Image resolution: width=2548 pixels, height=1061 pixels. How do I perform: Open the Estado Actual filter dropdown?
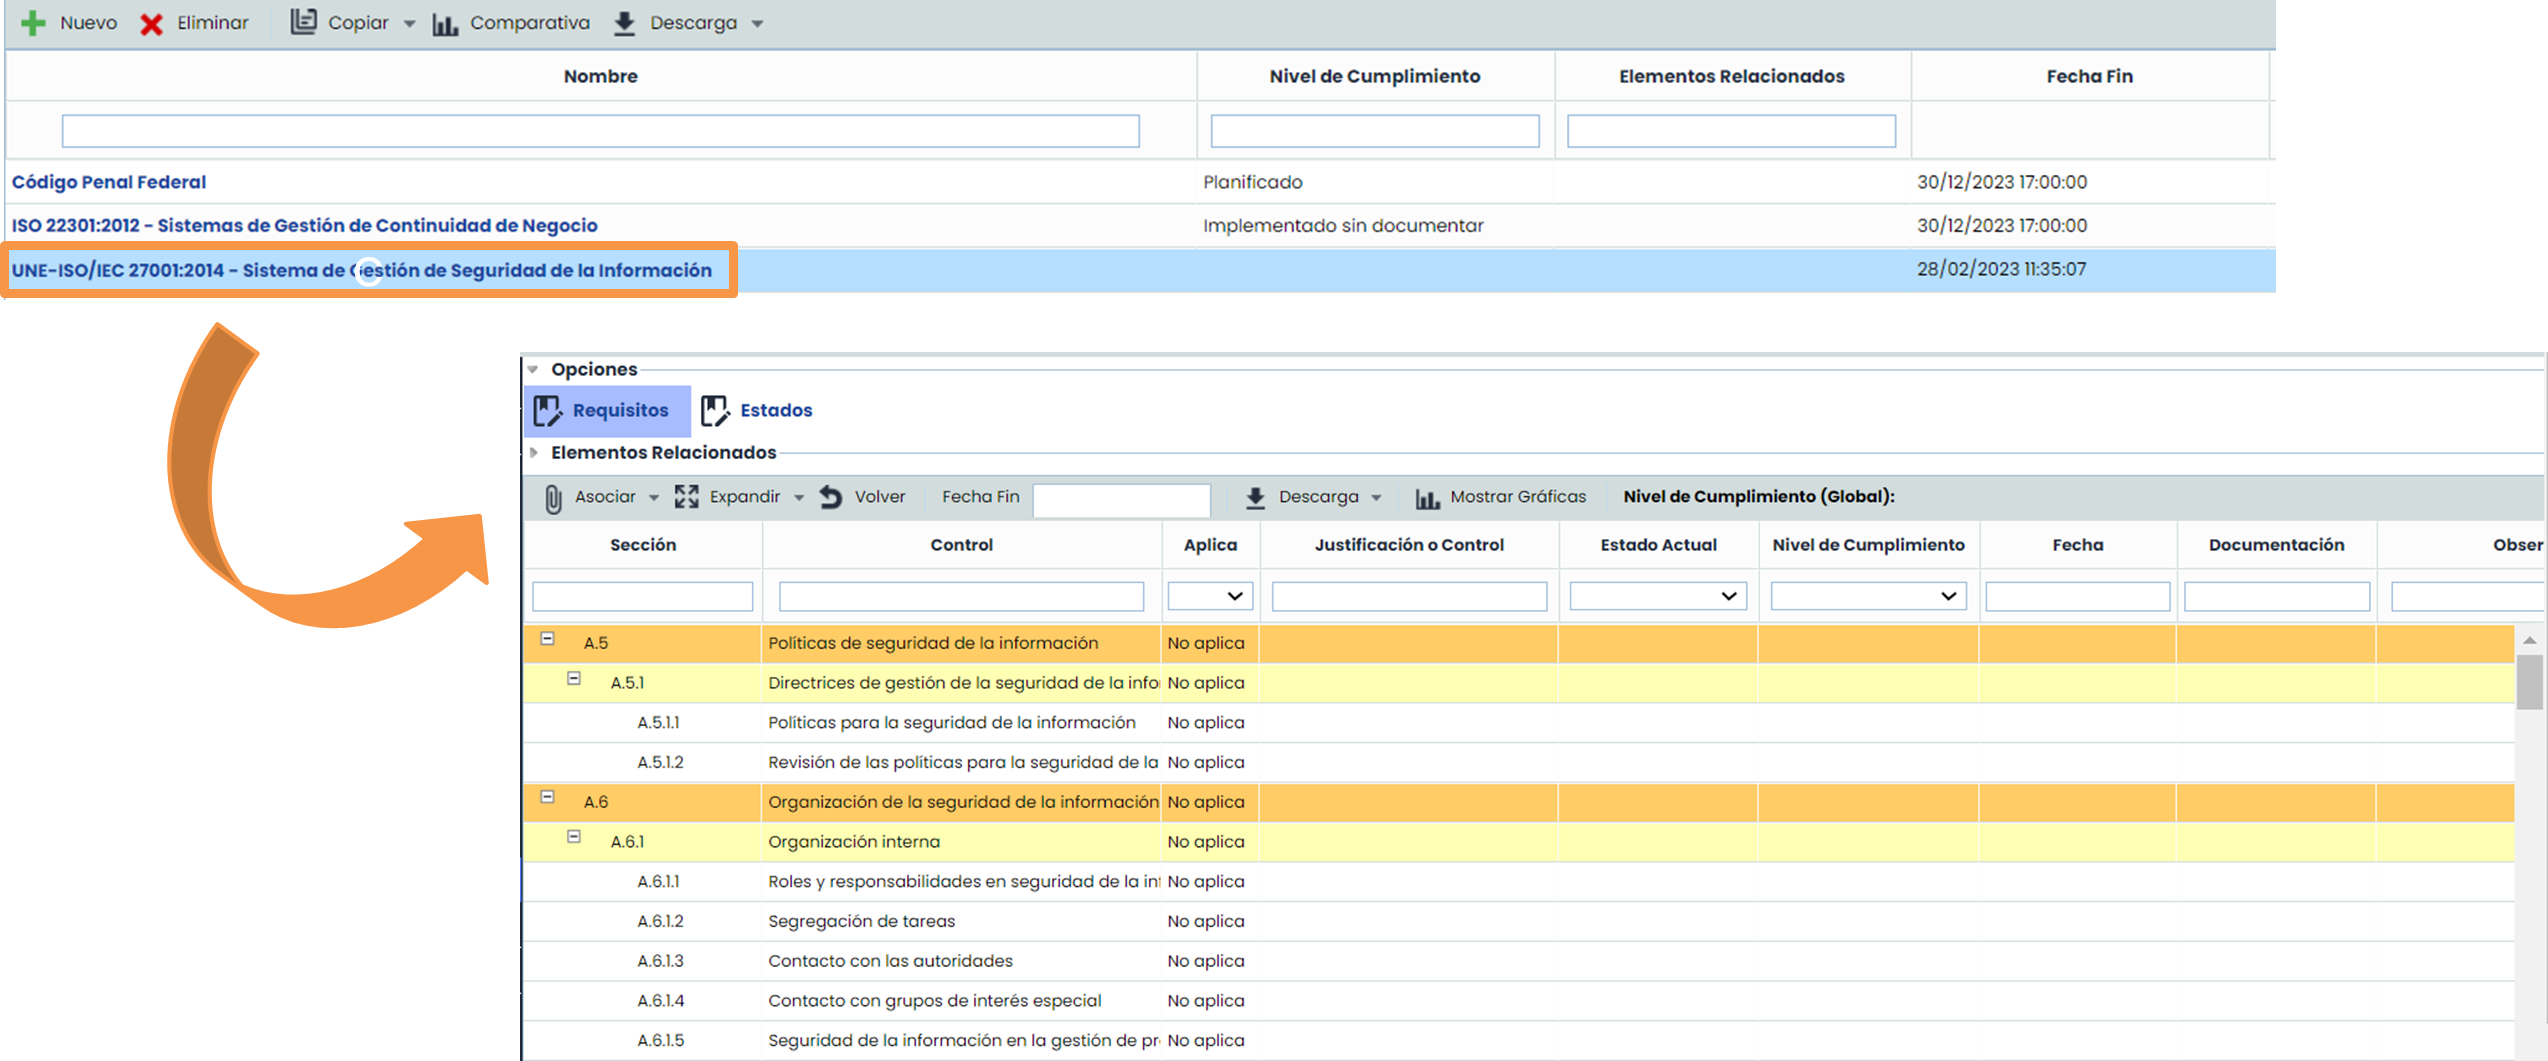[1657, 596]
